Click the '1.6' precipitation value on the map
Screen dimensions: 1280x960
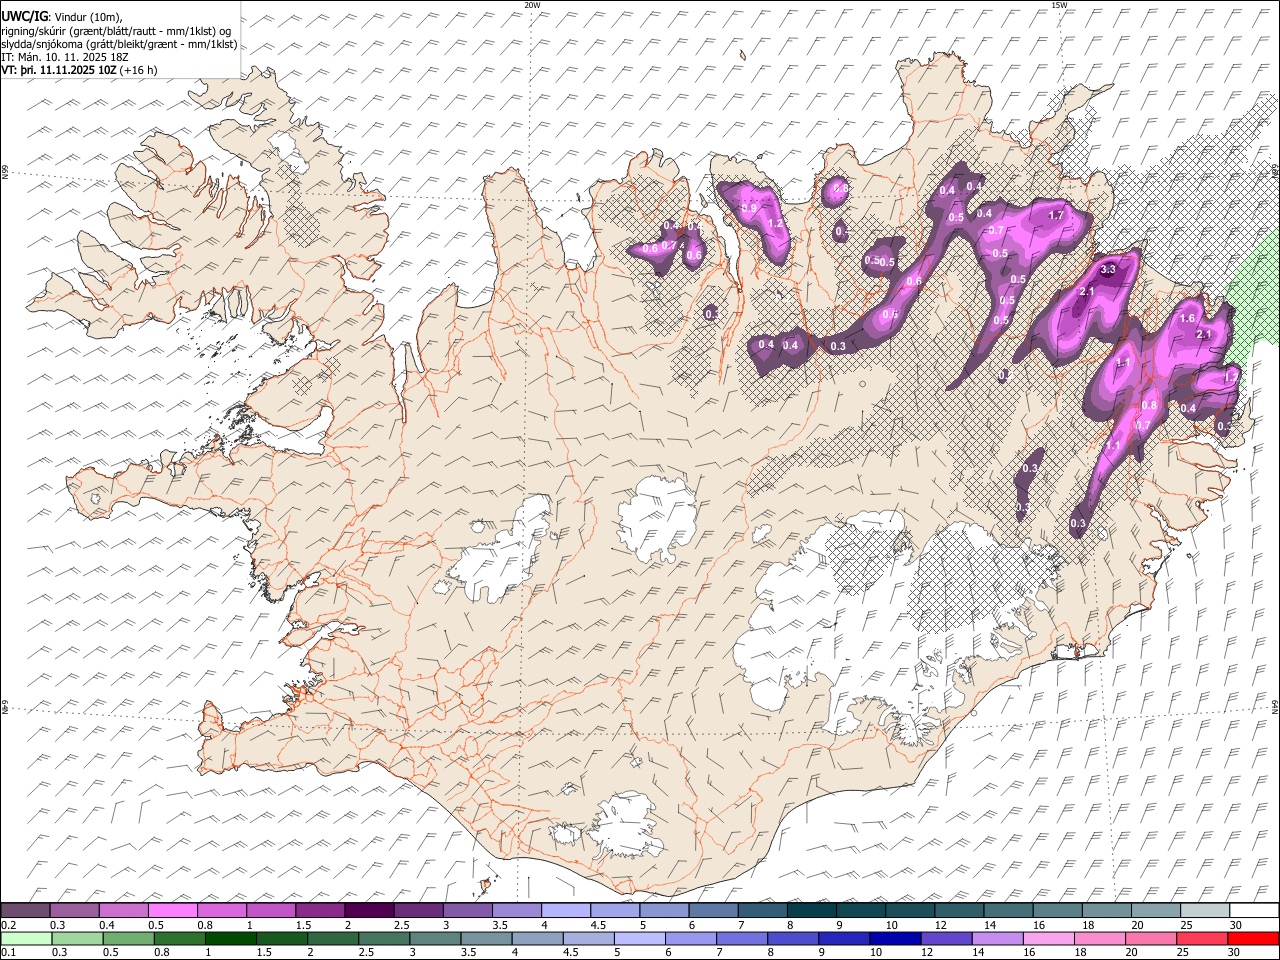[x=1188, y=318]
